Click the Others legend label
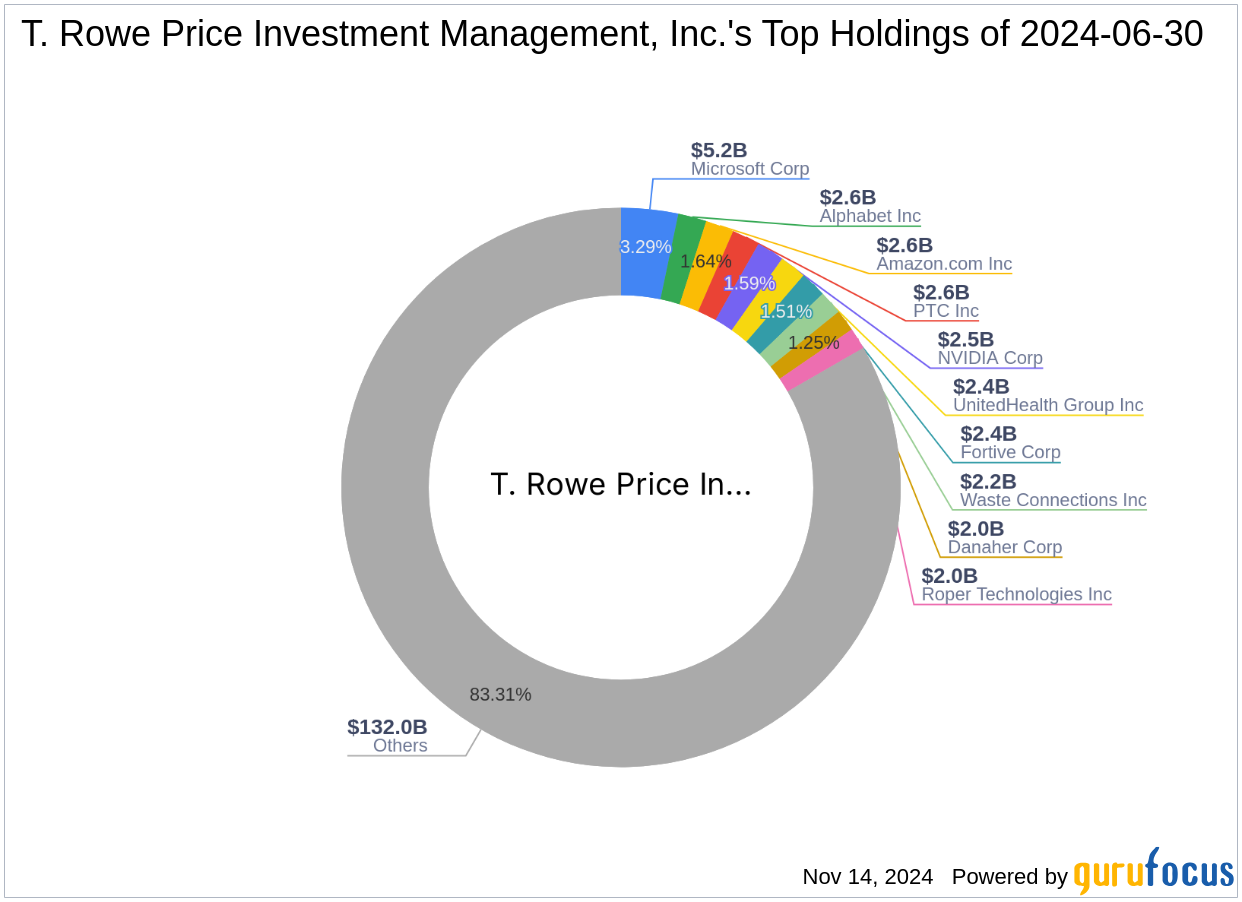Viewport: 1242px width, 902px height. click(x=400, y=745)
